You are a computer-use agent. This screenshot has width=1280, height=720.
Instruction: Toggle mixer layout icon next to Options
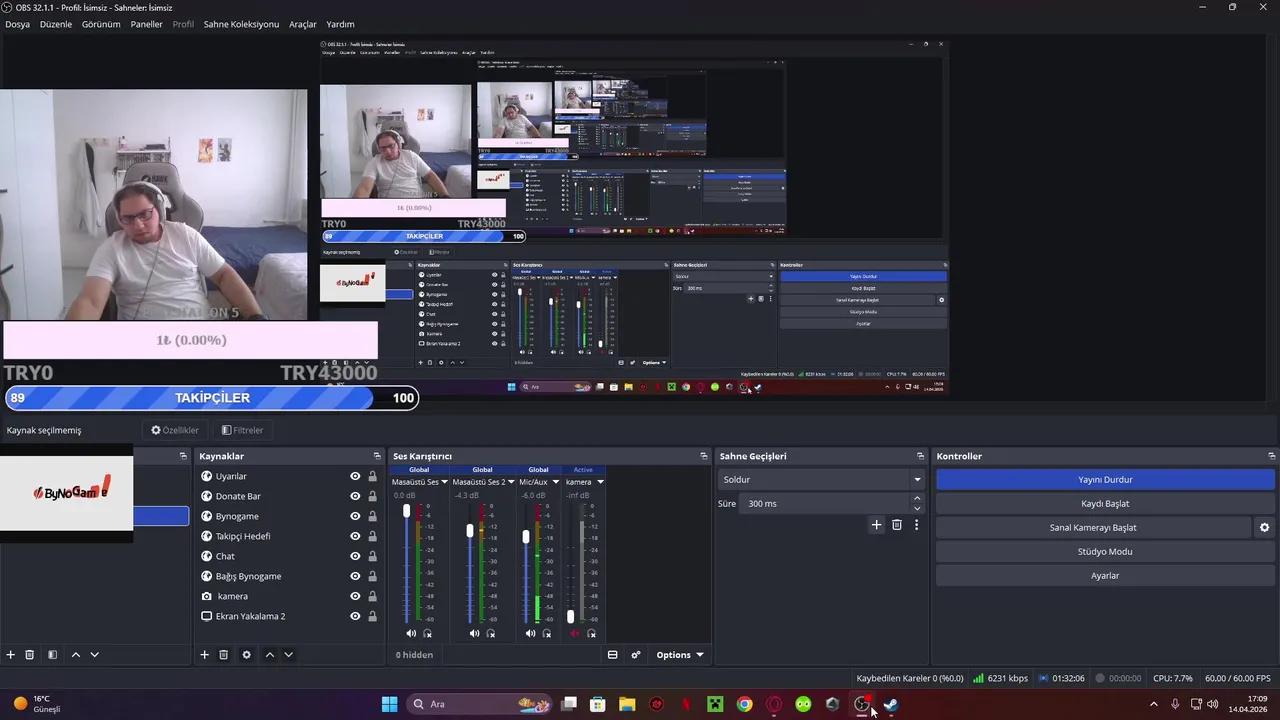pyautogui.click(x=613, y=655)
